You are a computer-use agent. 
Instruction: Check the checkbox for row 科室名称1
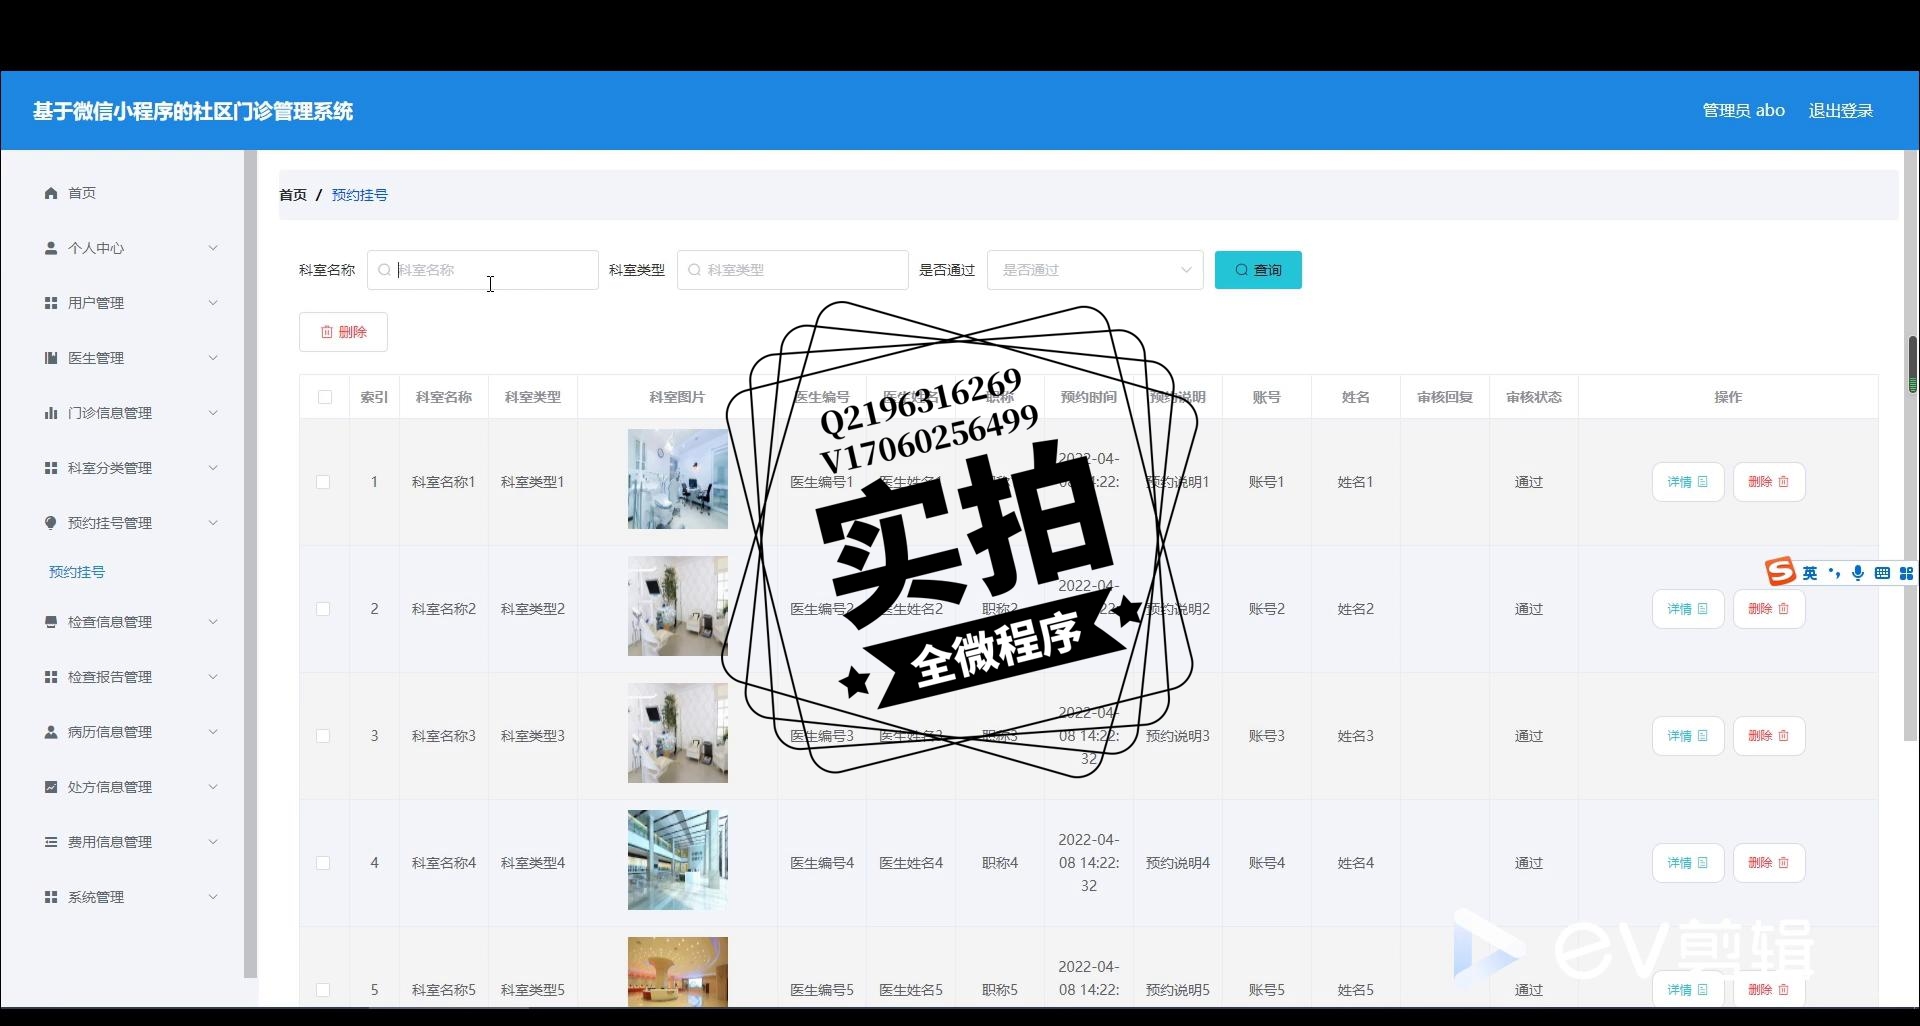coord(323,482)
